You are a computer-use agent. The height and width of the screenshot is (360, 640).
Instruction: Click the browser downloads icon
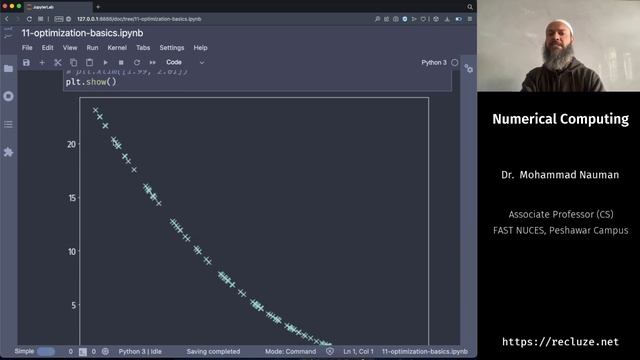tap(447, 19)
